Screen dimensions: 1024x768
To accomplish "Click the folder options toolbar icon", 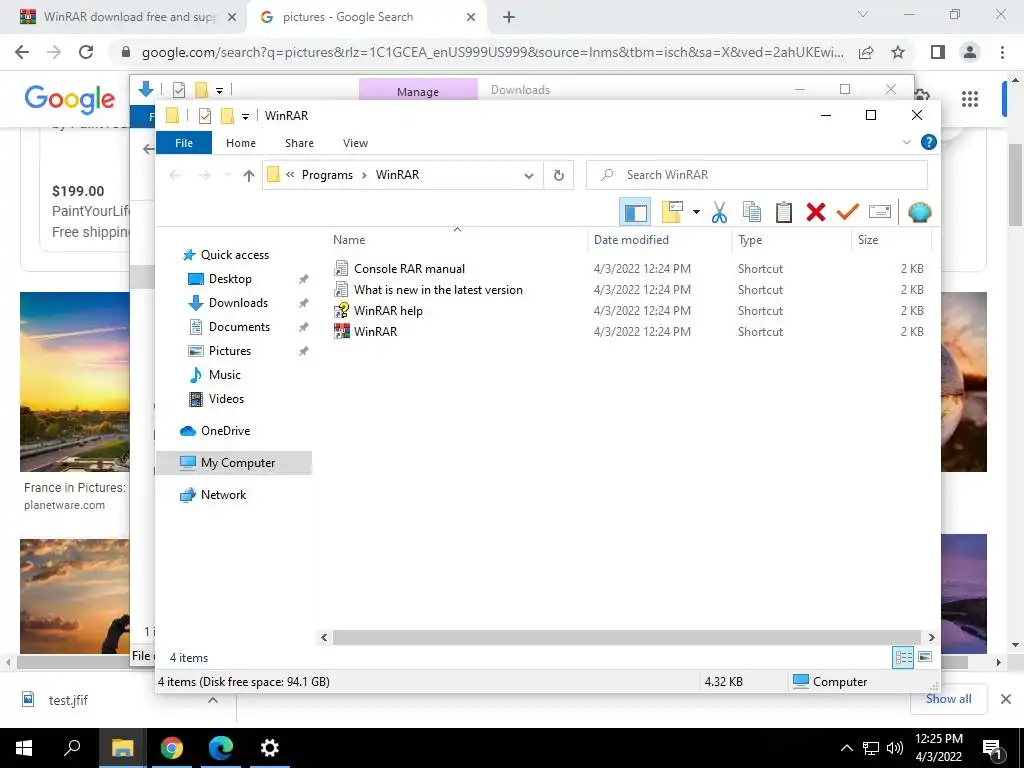I will pos(672,212).
